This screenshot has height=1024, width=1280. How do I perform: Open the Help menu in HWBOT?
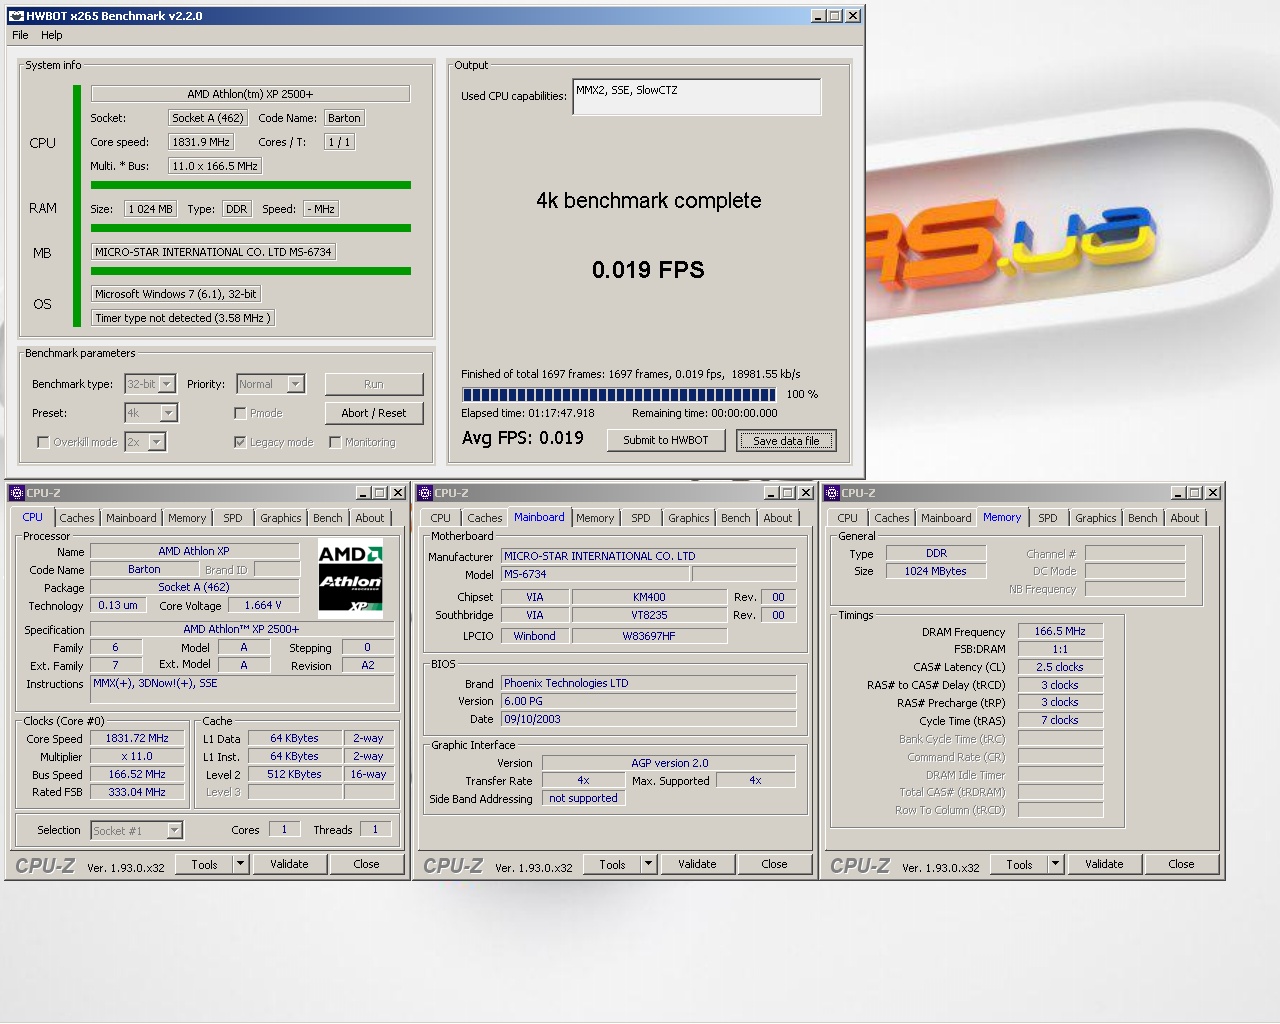coord(52,35)
